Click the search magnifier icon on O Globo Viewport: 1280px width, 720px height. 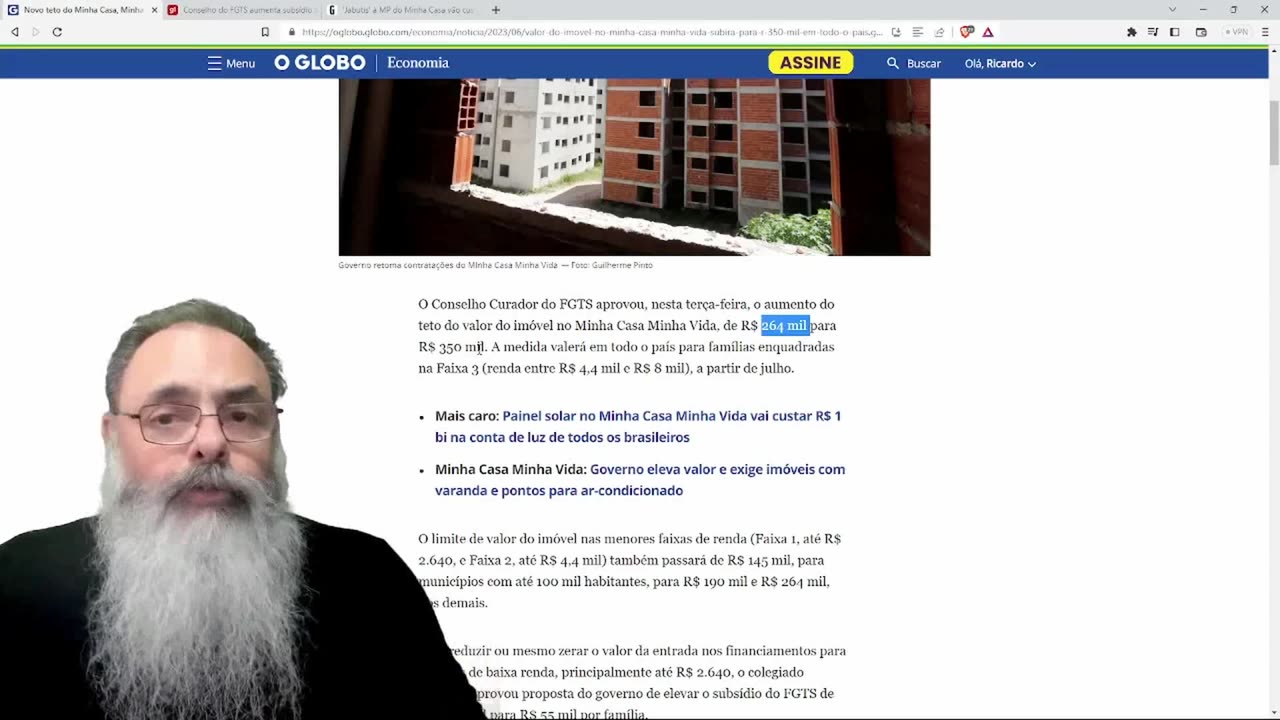point(893,63)
